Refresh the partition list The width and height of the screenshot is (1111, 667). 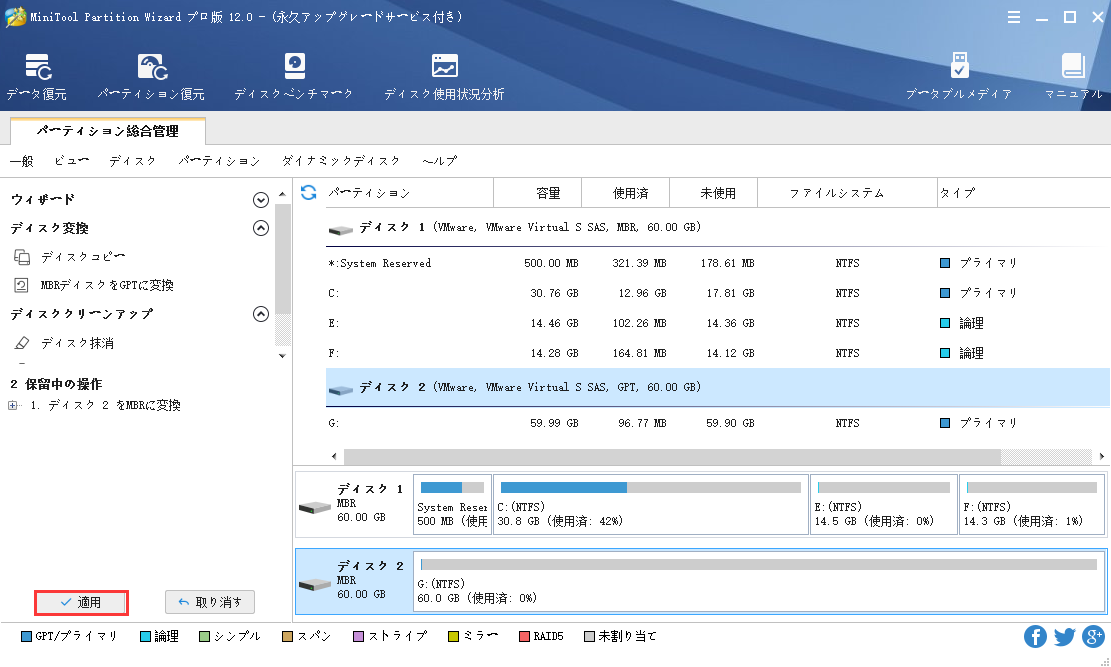(x=307, y=192)
